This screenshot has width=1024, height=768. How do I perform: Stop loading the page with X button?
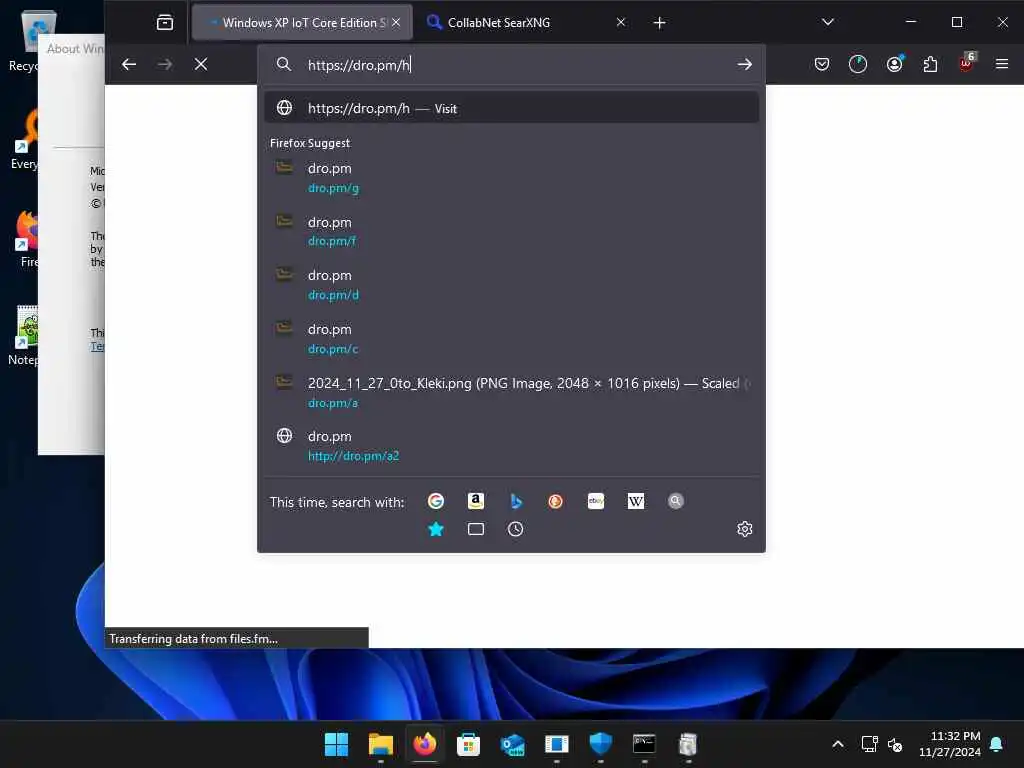[201, 64]
